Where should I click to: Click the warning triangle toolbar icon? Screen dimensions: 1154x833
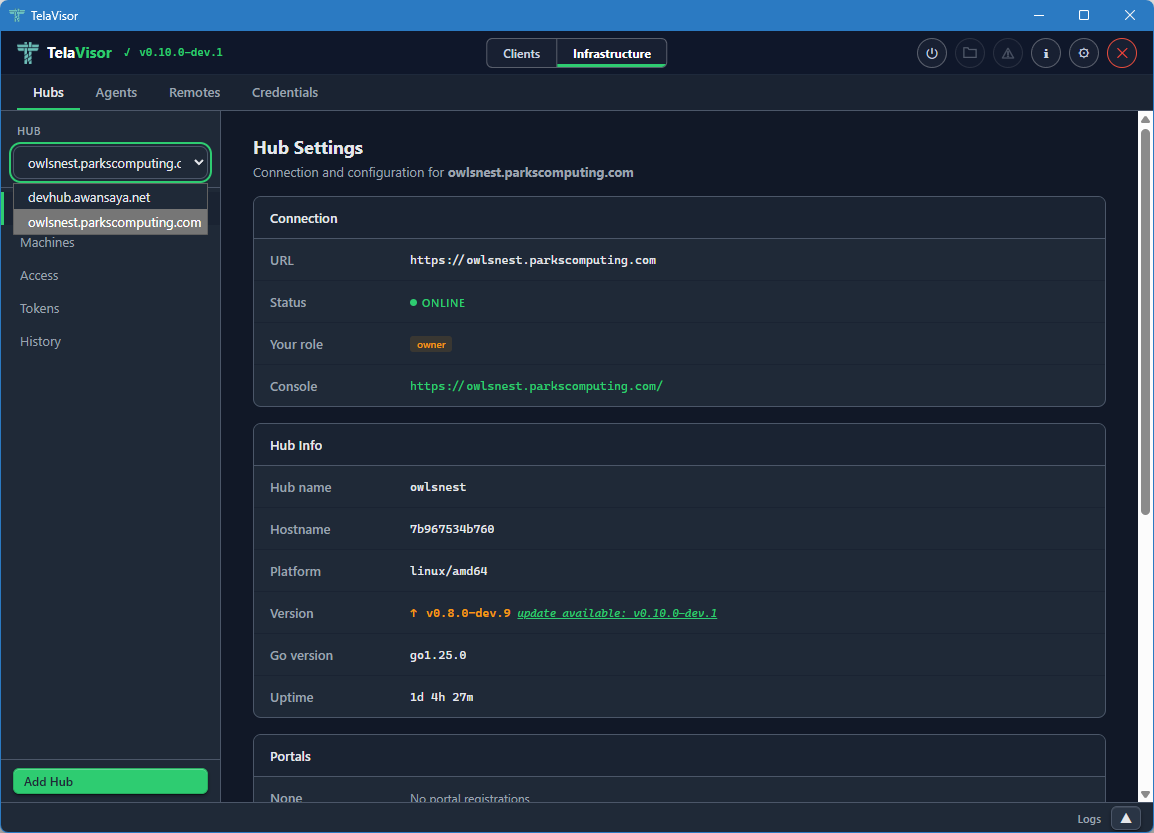pos(1007,53)
